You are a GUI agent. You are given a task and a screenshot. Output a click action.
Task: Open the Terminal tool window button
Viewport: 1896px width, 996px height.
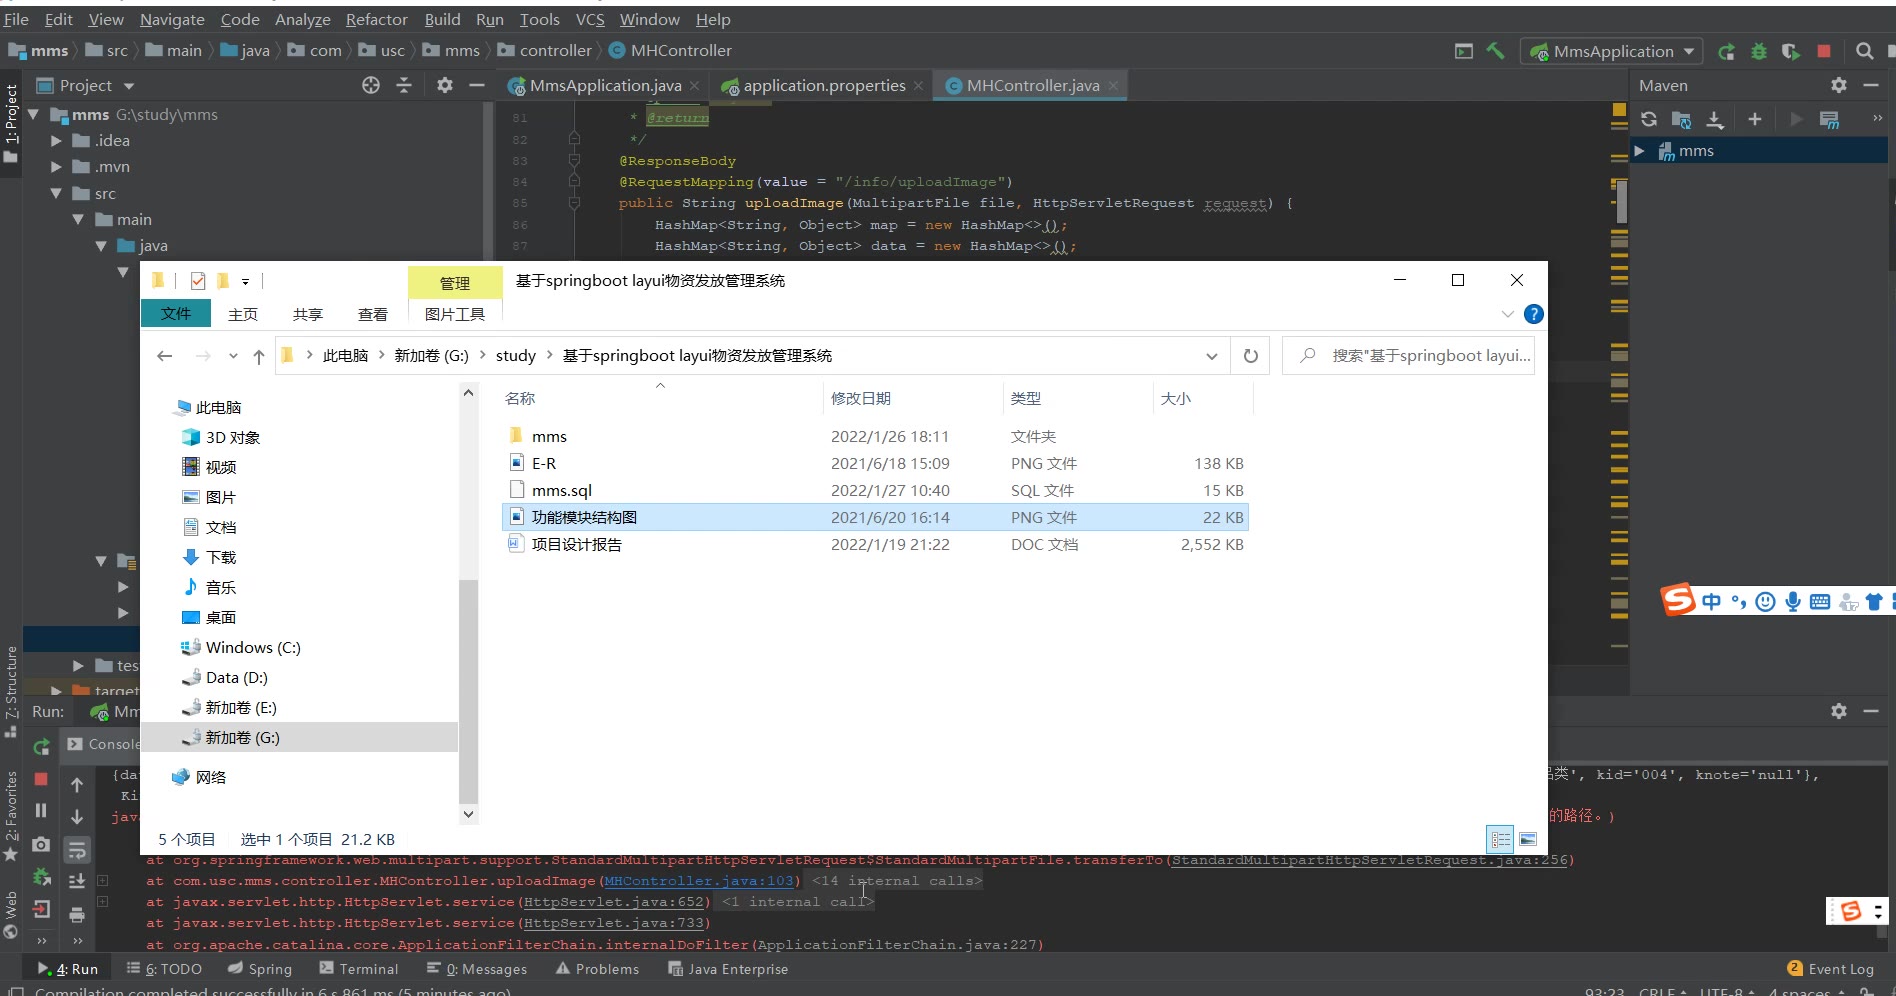click(359, 969)
